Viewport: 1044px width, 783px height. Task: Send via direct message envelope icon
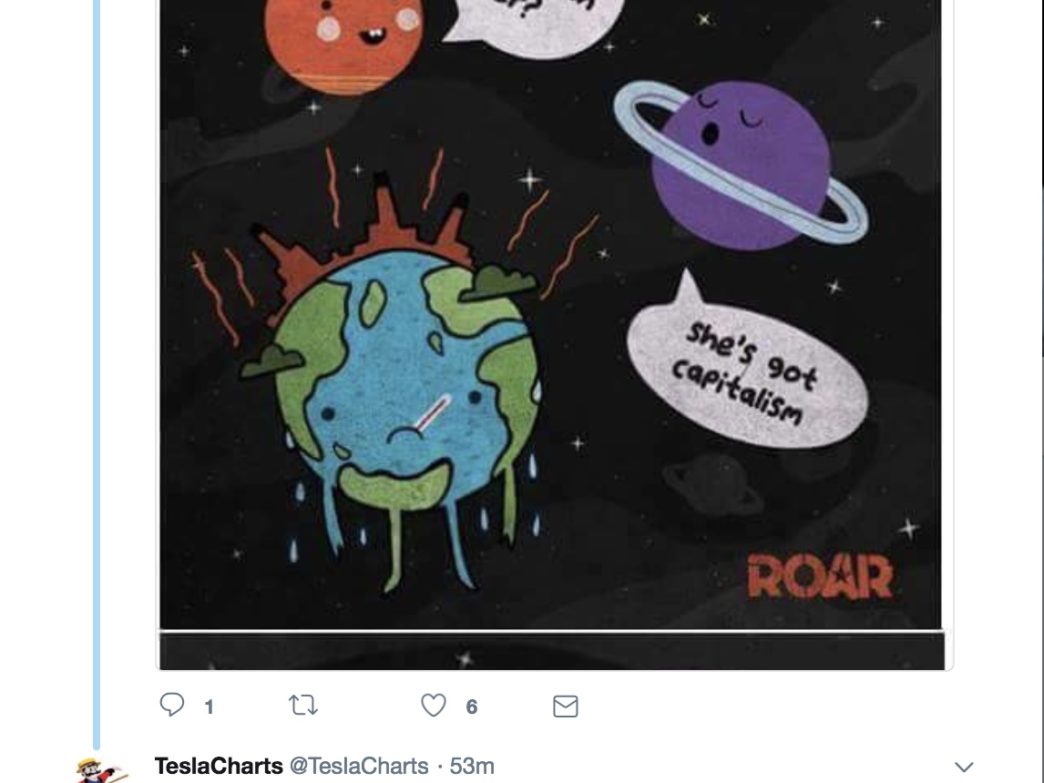565,706
